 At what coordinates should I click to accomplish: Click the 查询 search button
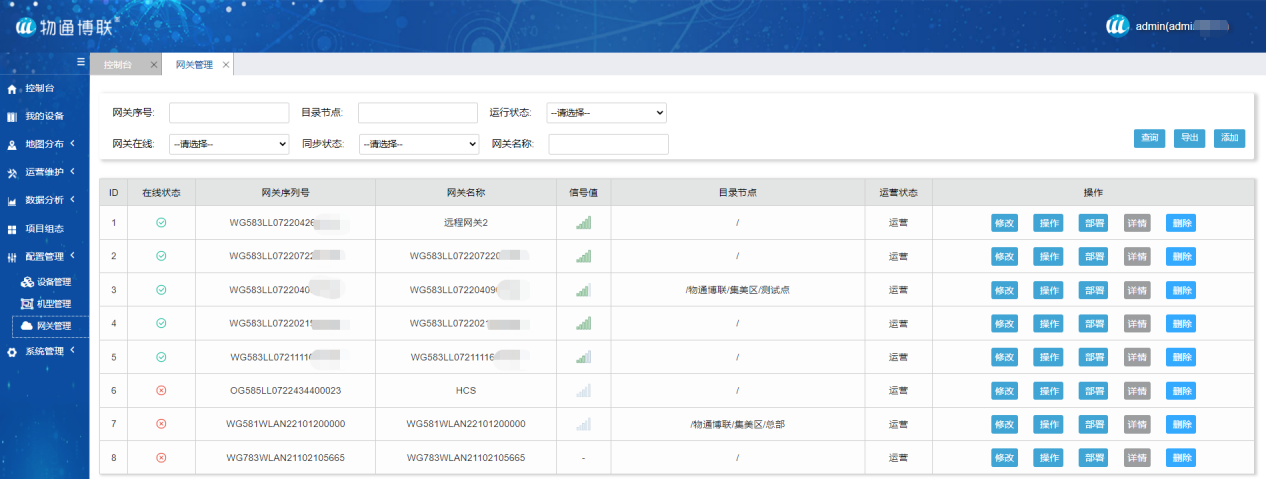pos(1149,138)
